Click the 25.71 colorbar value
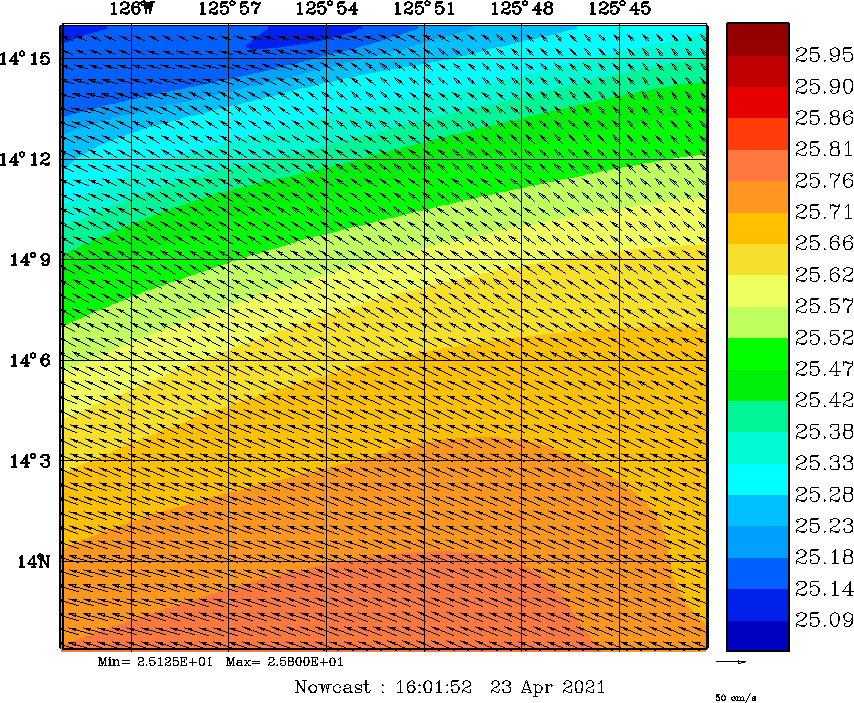This screenshot has width=854, height=703. pyautogui.click(x=824, y=211)
